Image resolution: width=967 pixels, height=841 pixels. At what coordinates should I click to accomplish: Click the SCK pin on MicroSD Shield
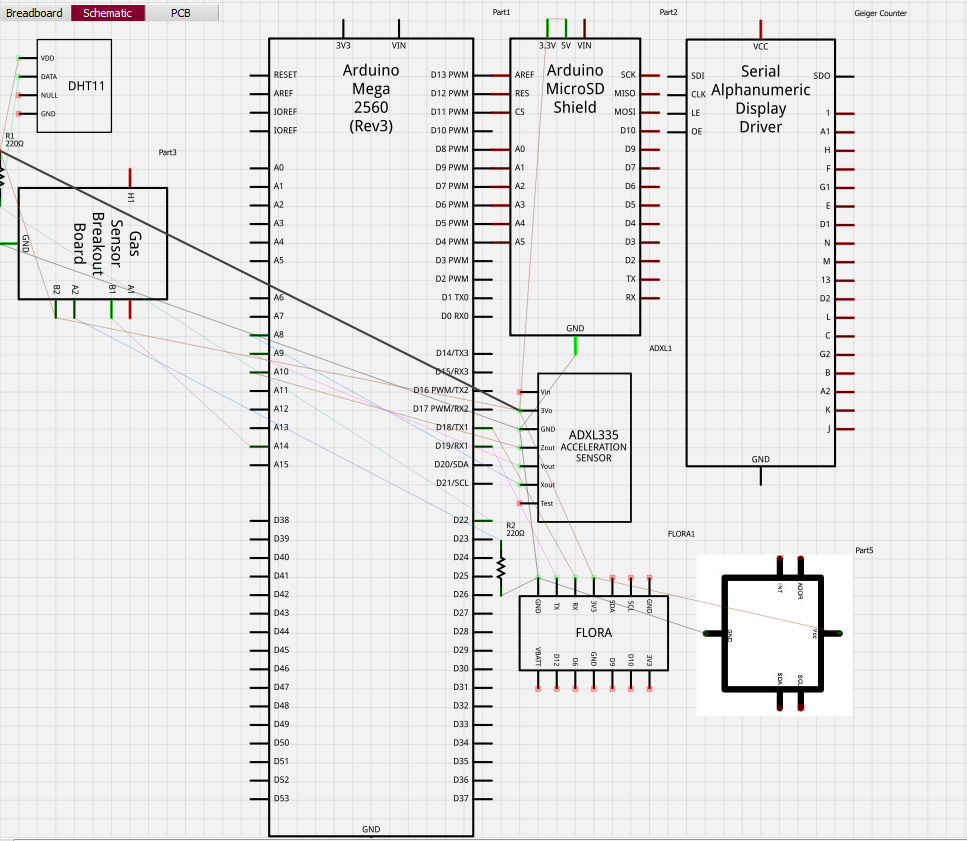(x=650, y=75)
